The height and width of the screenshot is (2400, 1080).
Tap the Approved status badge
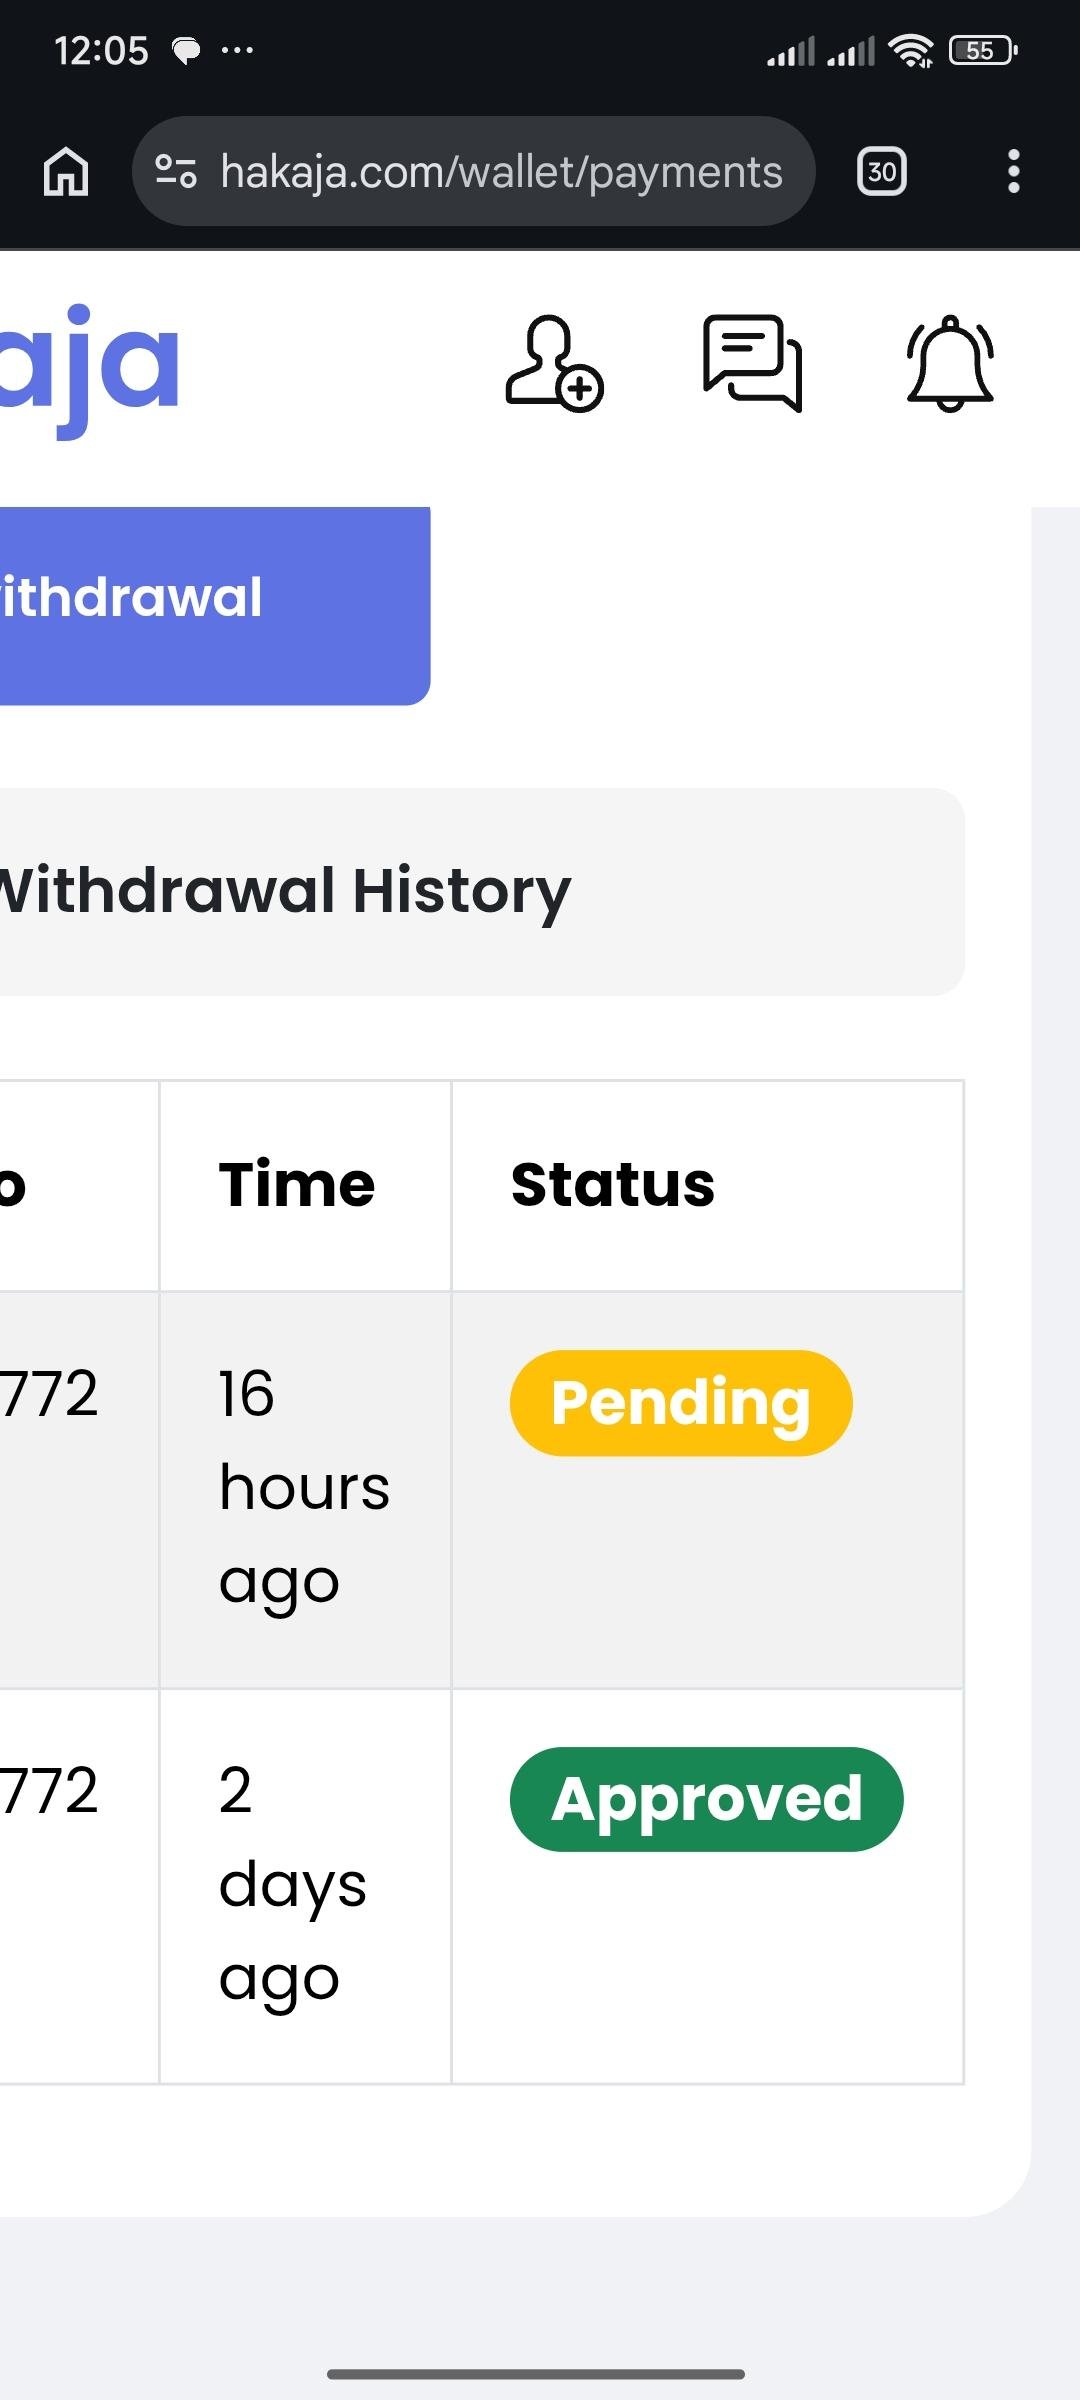(x=706, y=1799)
